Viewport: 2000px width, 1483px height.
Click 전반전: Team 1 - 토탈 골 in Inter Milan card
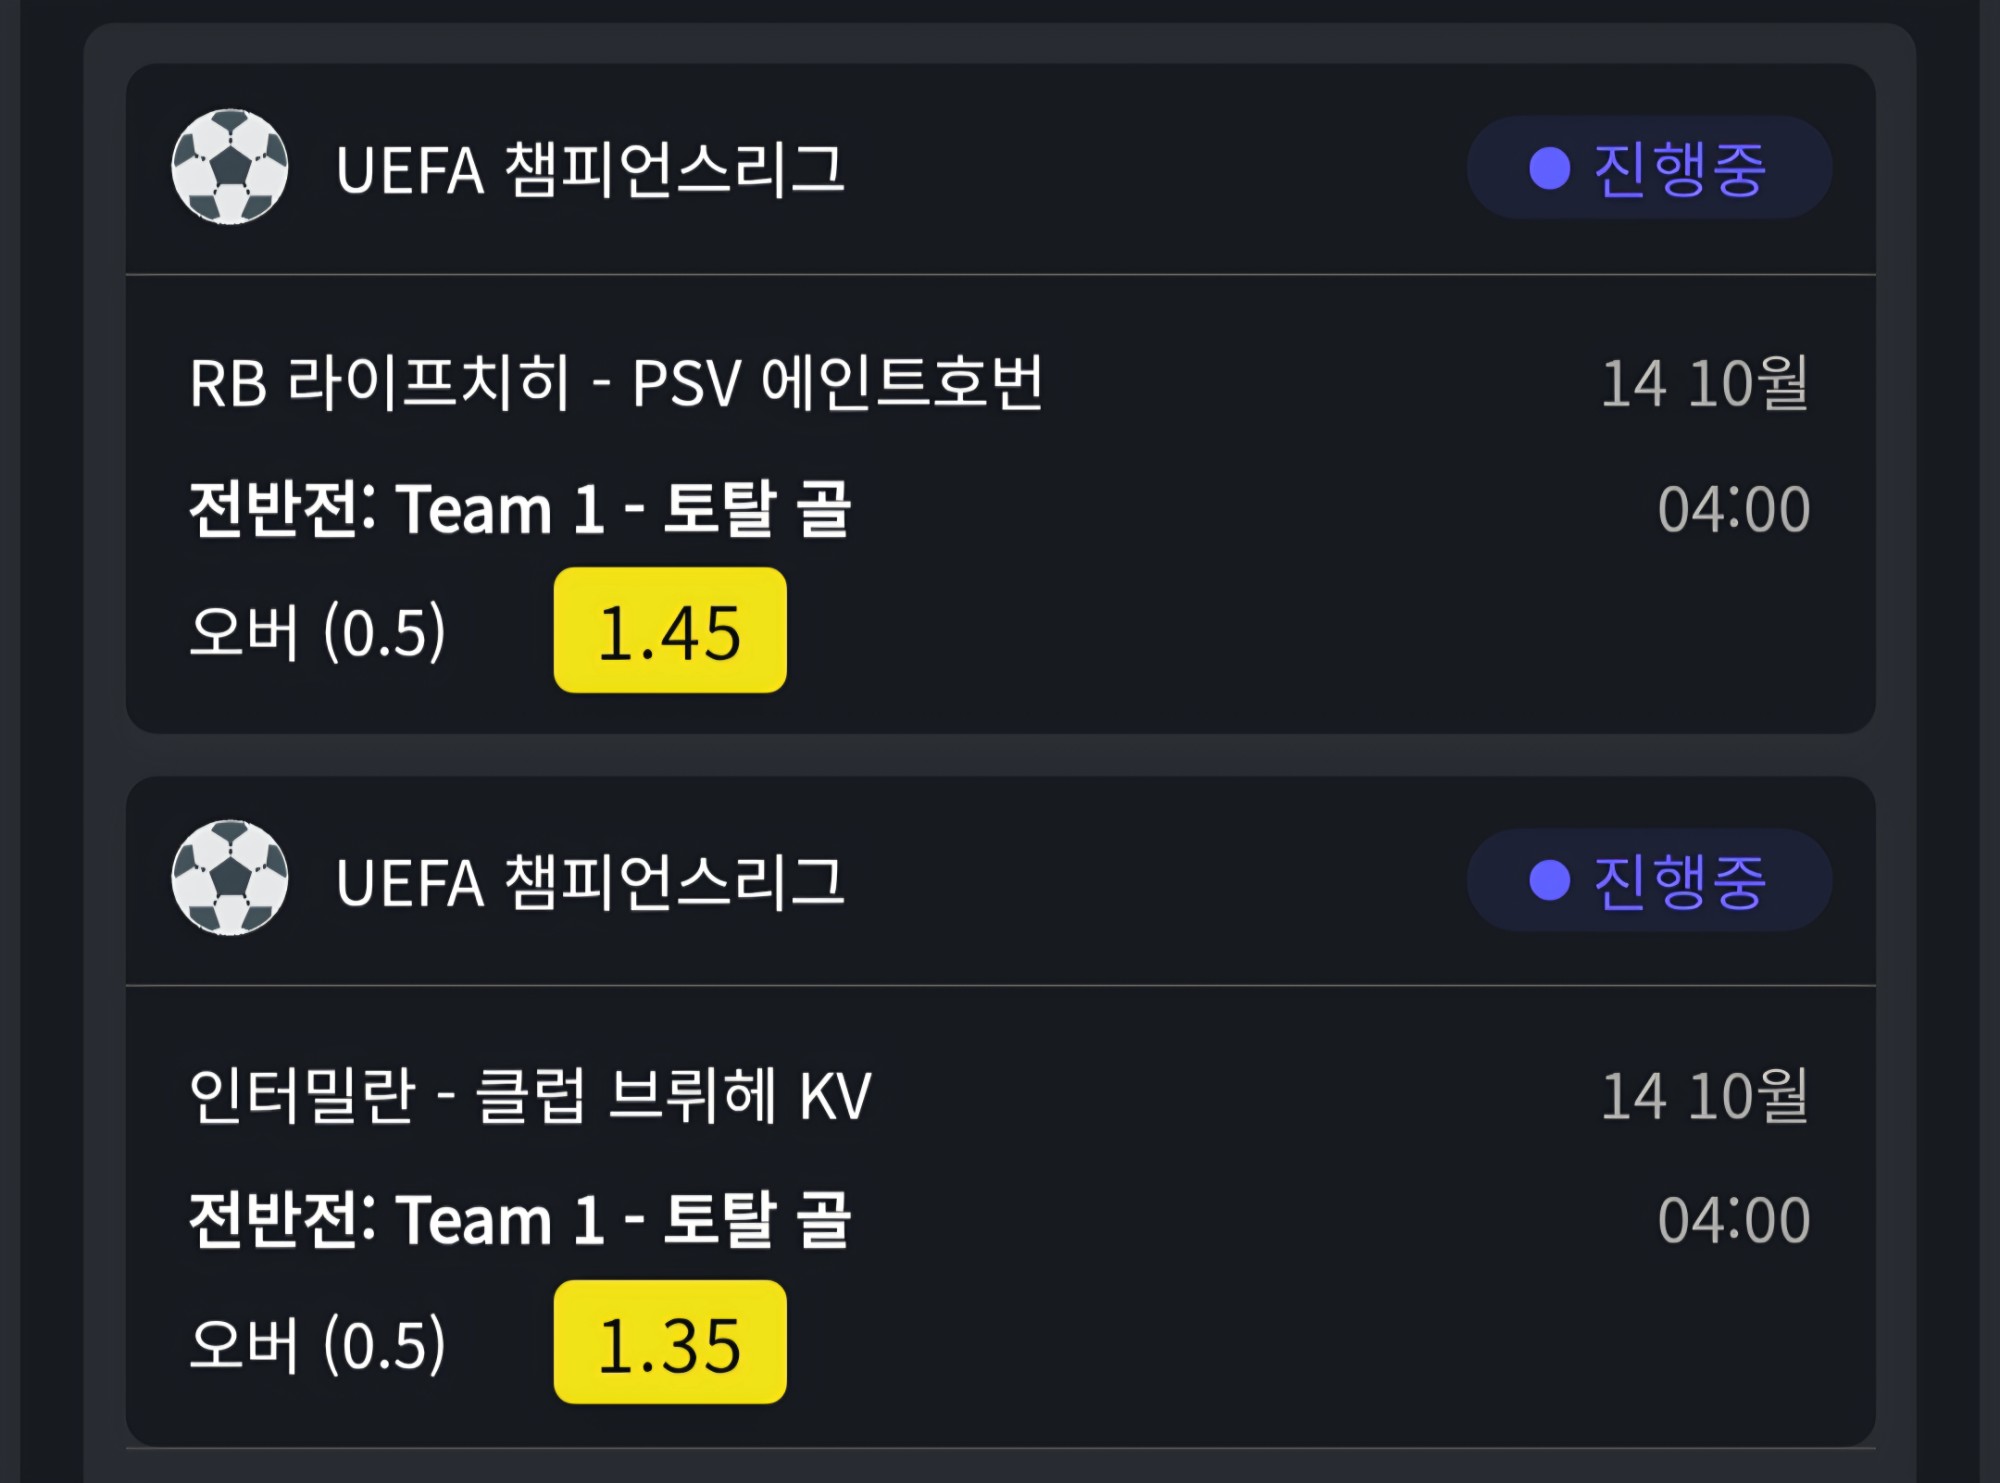(520, 1220)
